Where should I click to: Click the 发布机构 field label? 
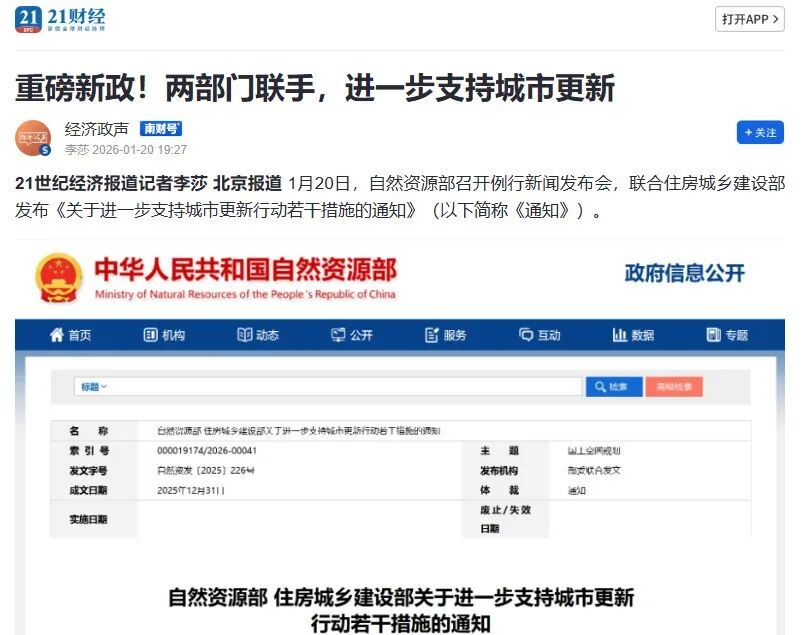[x=499, y=470]
